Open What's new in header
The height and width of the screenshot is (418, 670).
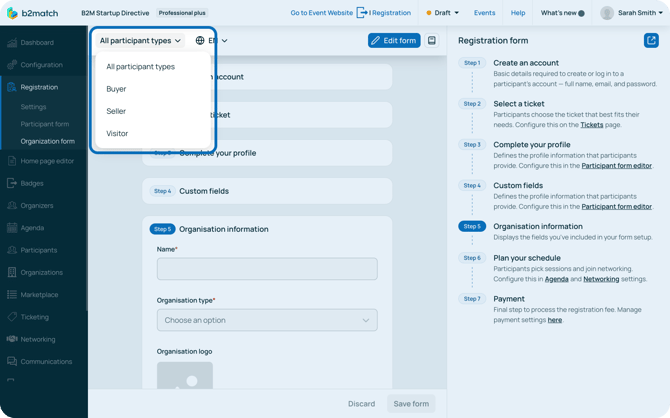(558, 13)
